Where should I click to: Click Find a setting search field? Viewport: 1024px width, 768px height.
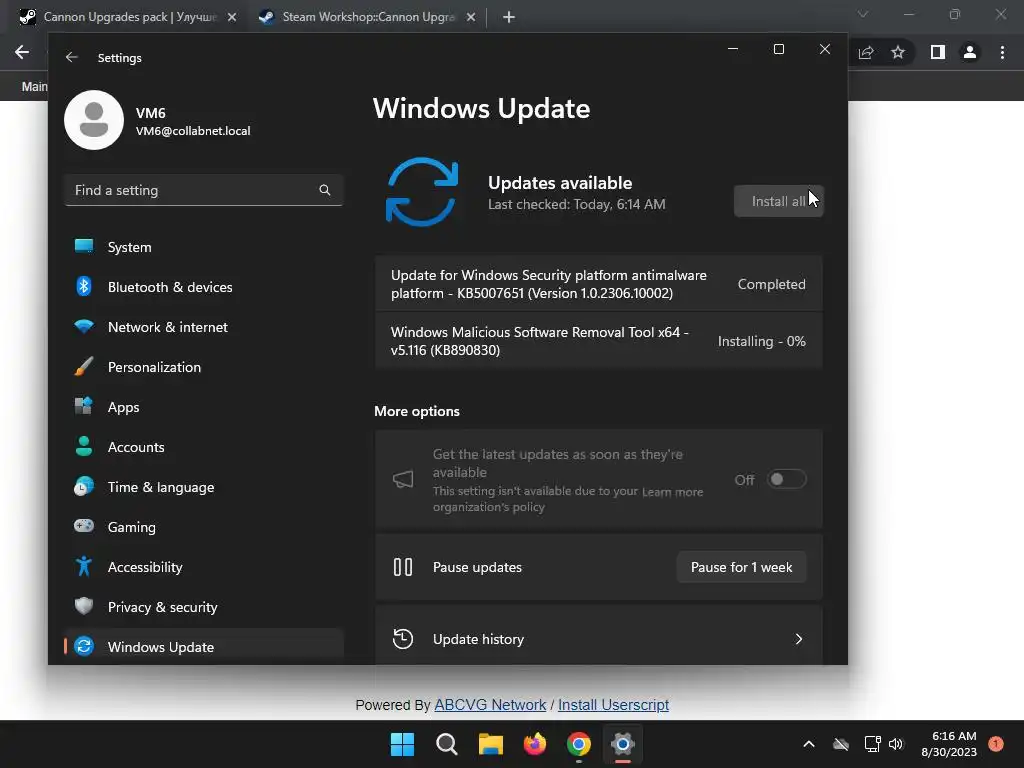pyautogui.click(x=204, y=190)
